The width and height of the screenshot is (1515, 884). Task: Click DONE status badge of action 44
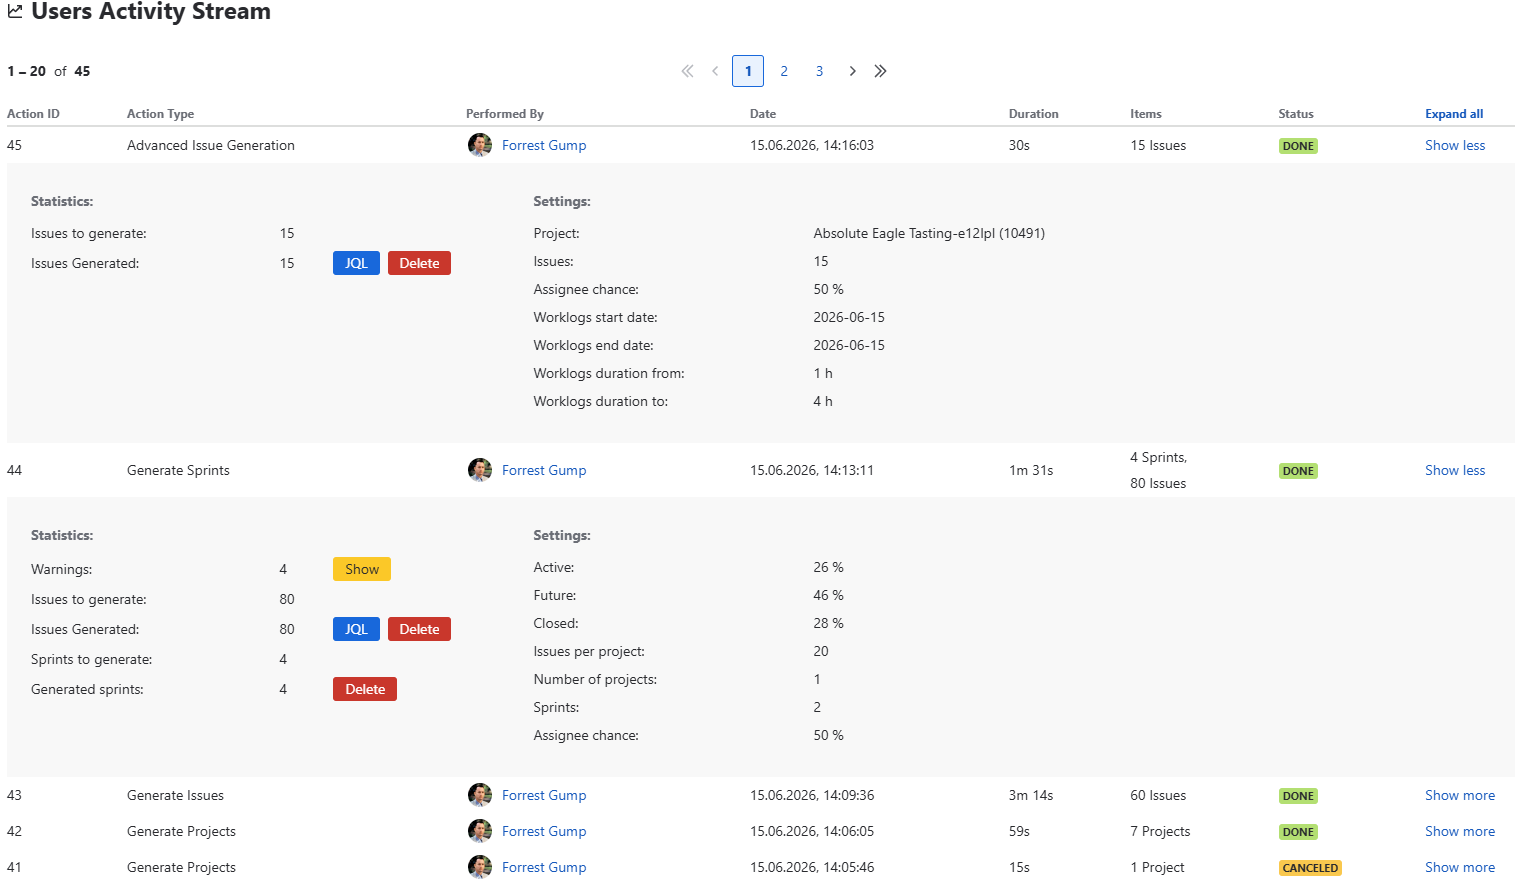click(1298, 471)
